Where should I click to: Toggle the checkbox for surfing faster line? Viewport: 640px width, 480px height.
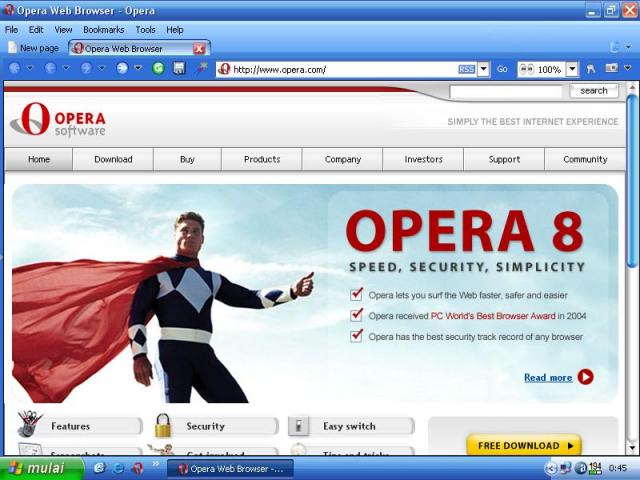pyautogui.click(x=356, y=294)
